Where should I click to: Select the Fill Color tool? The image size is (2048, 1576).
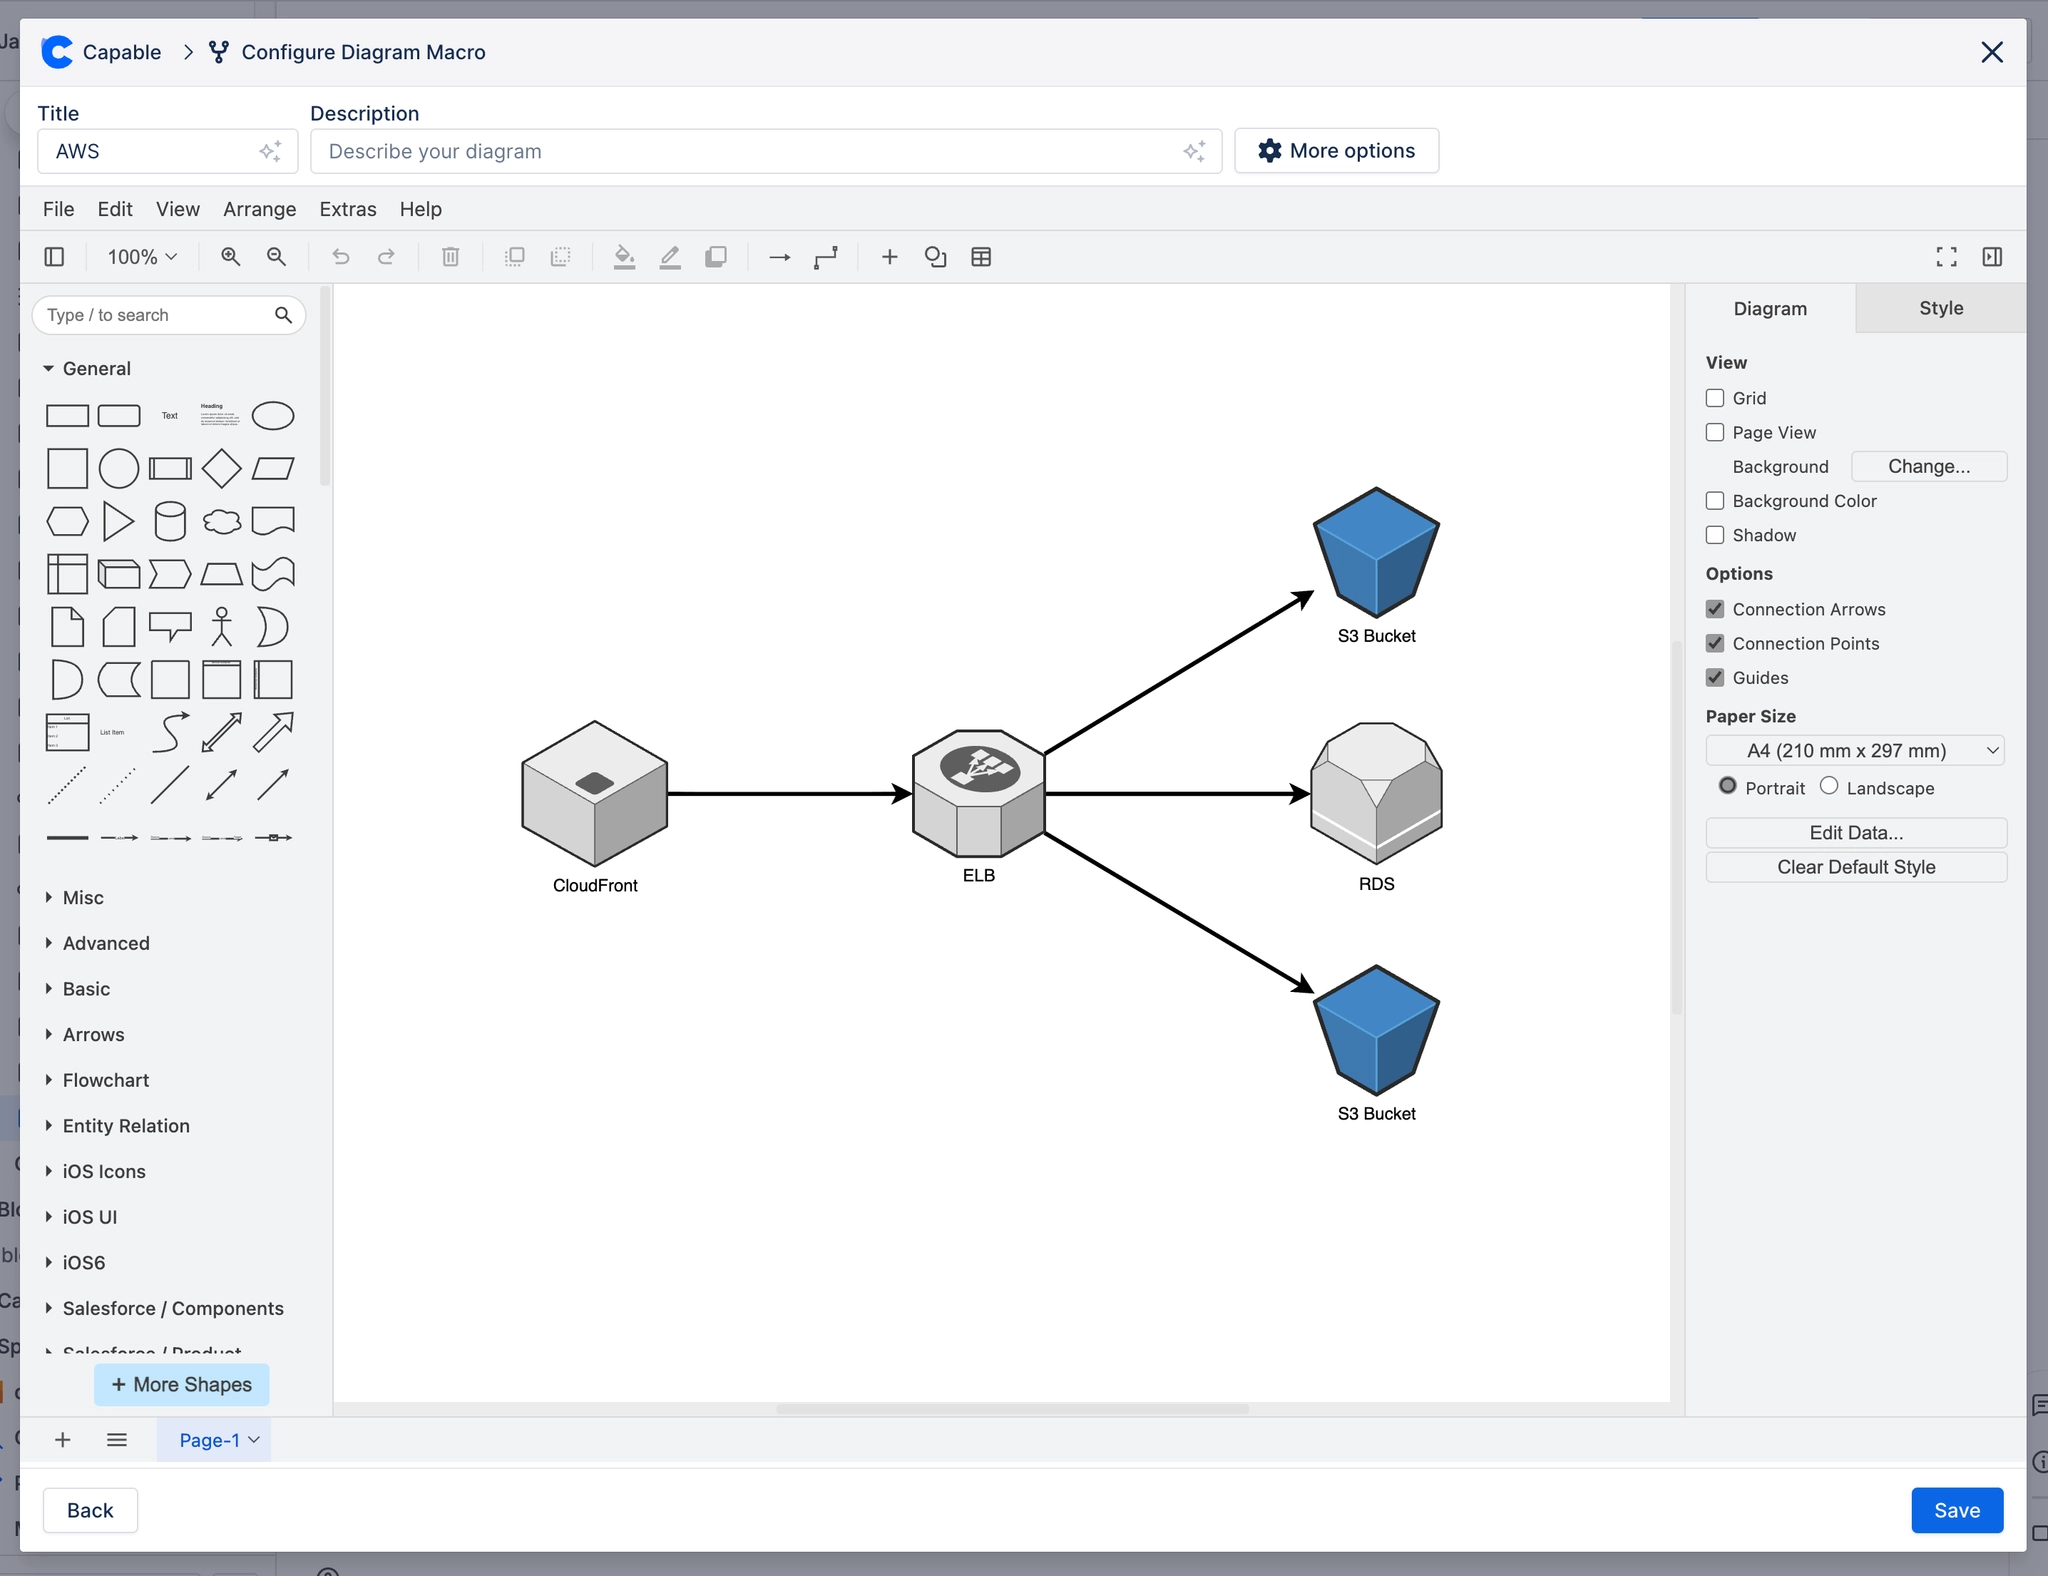click(x=624, y=257)
